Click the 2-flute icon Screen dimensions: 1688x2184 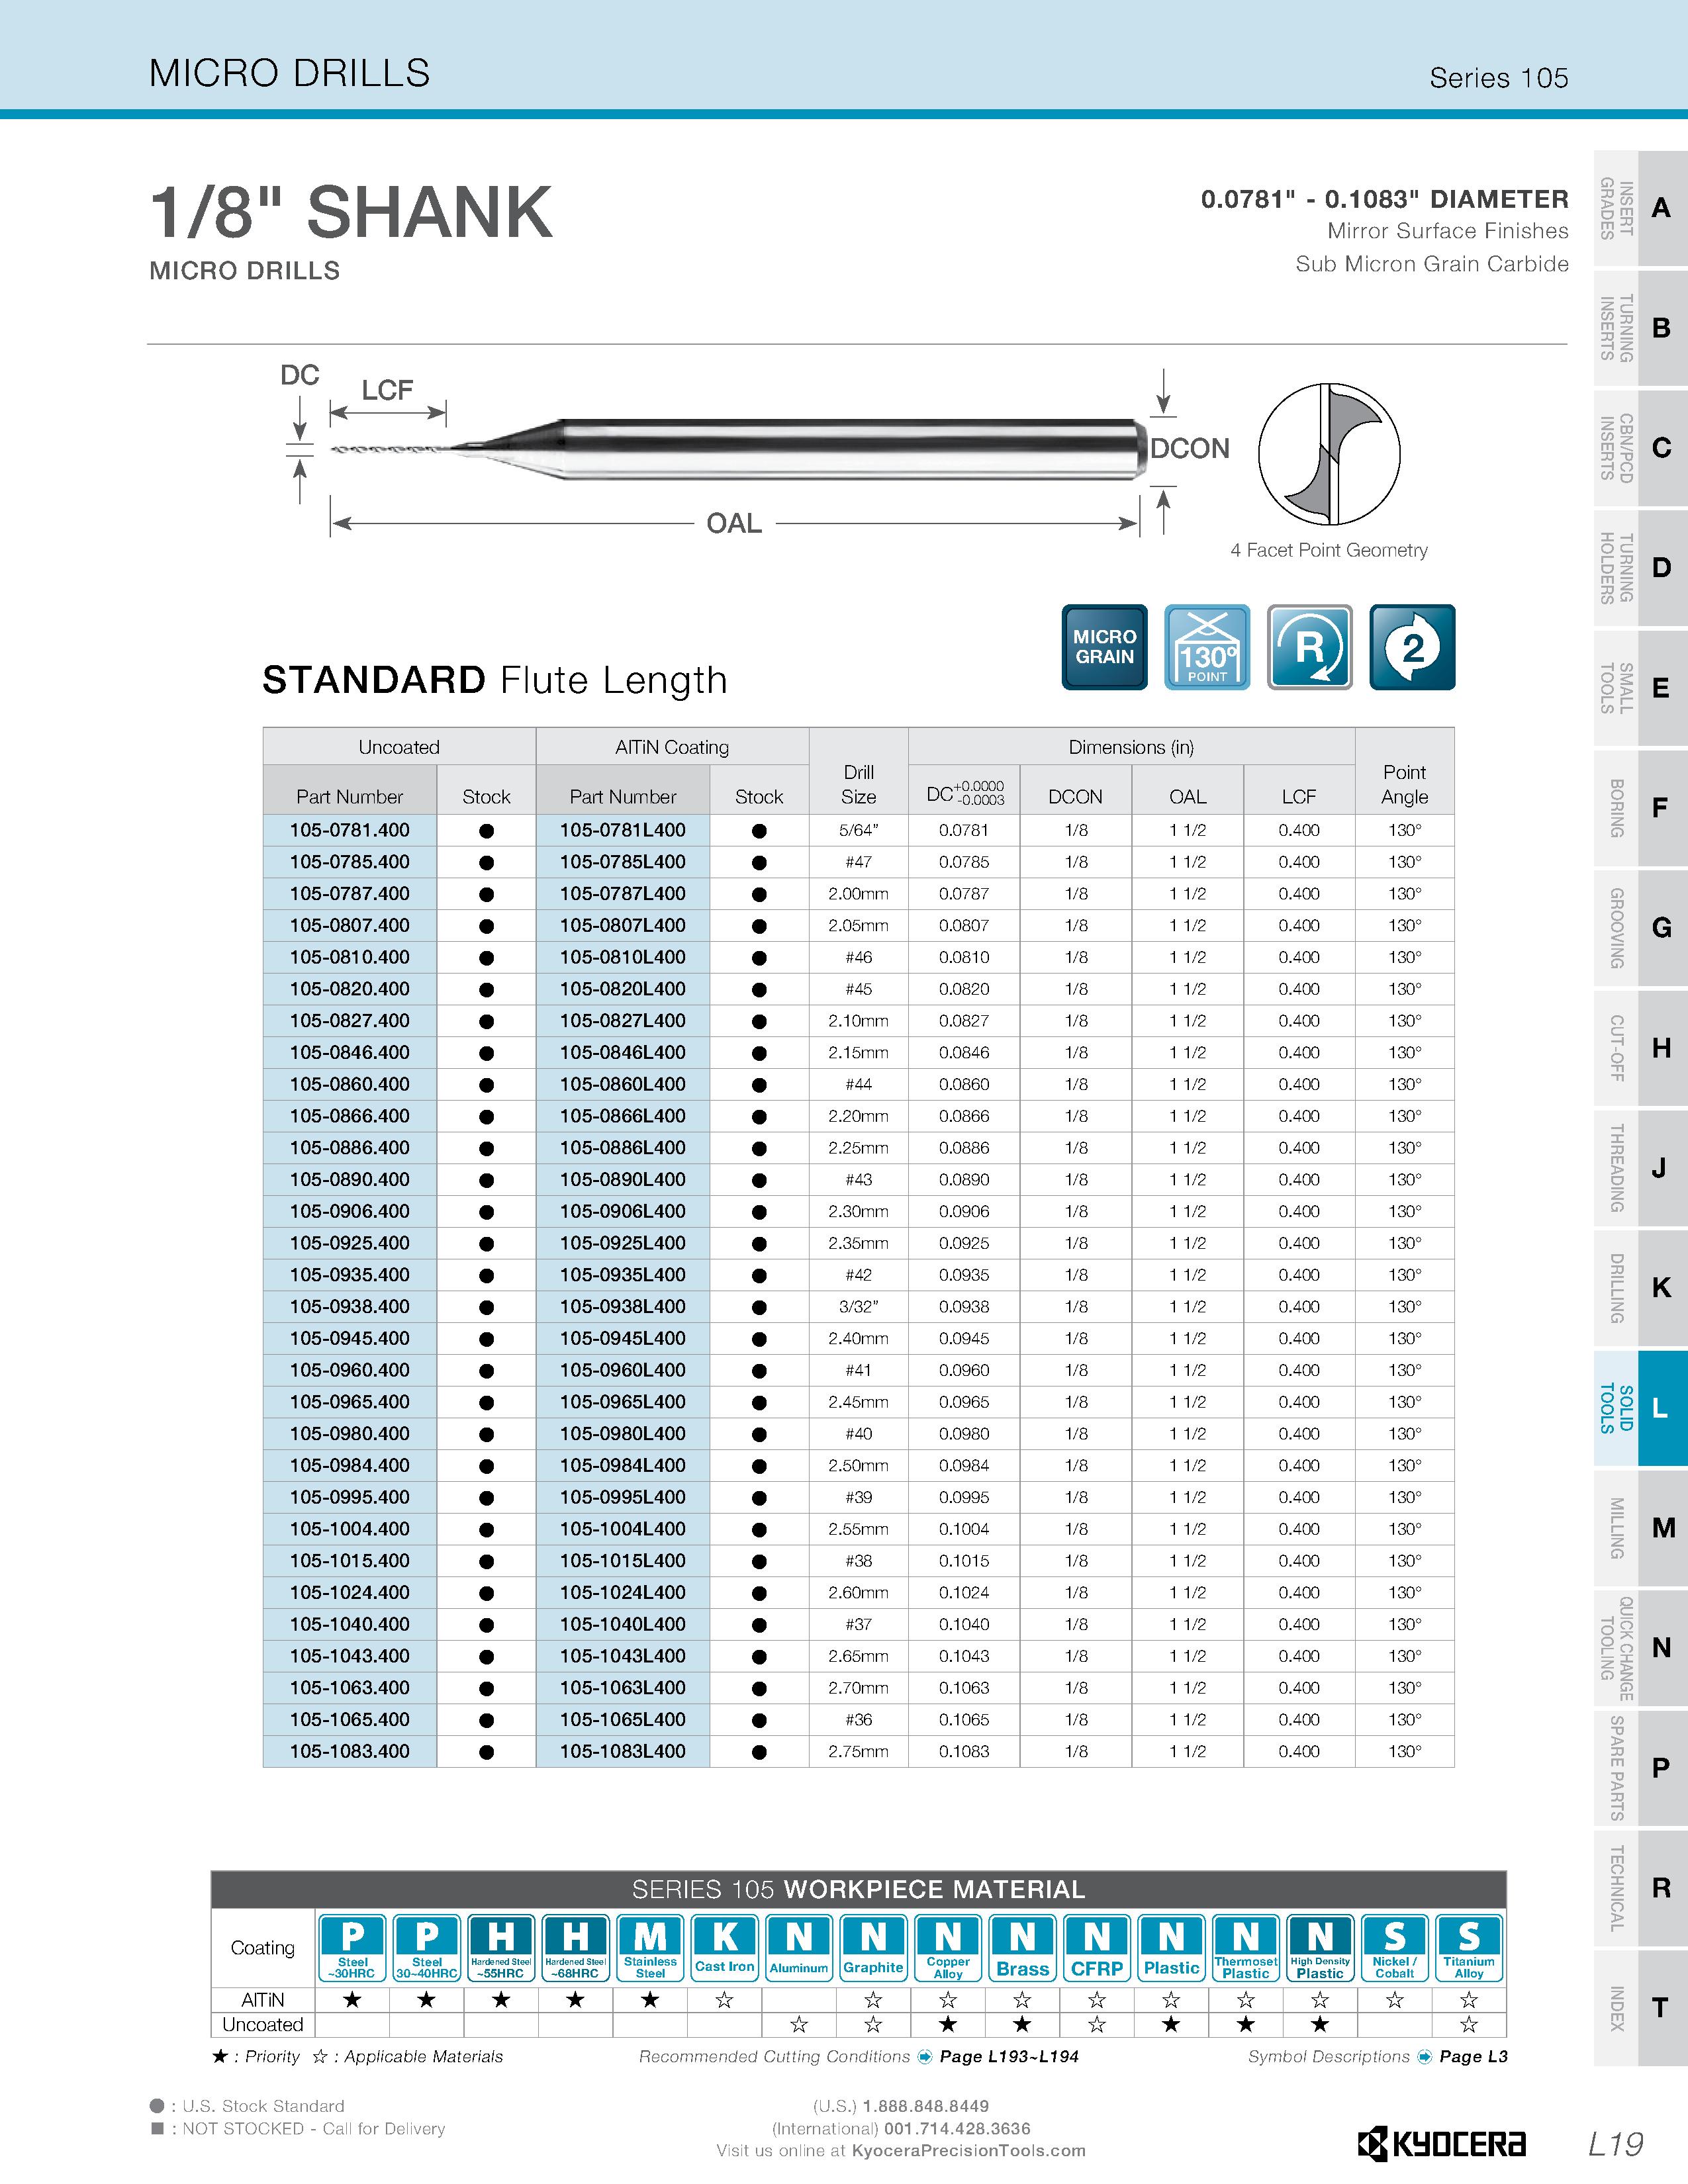[x=1412, y=647]
